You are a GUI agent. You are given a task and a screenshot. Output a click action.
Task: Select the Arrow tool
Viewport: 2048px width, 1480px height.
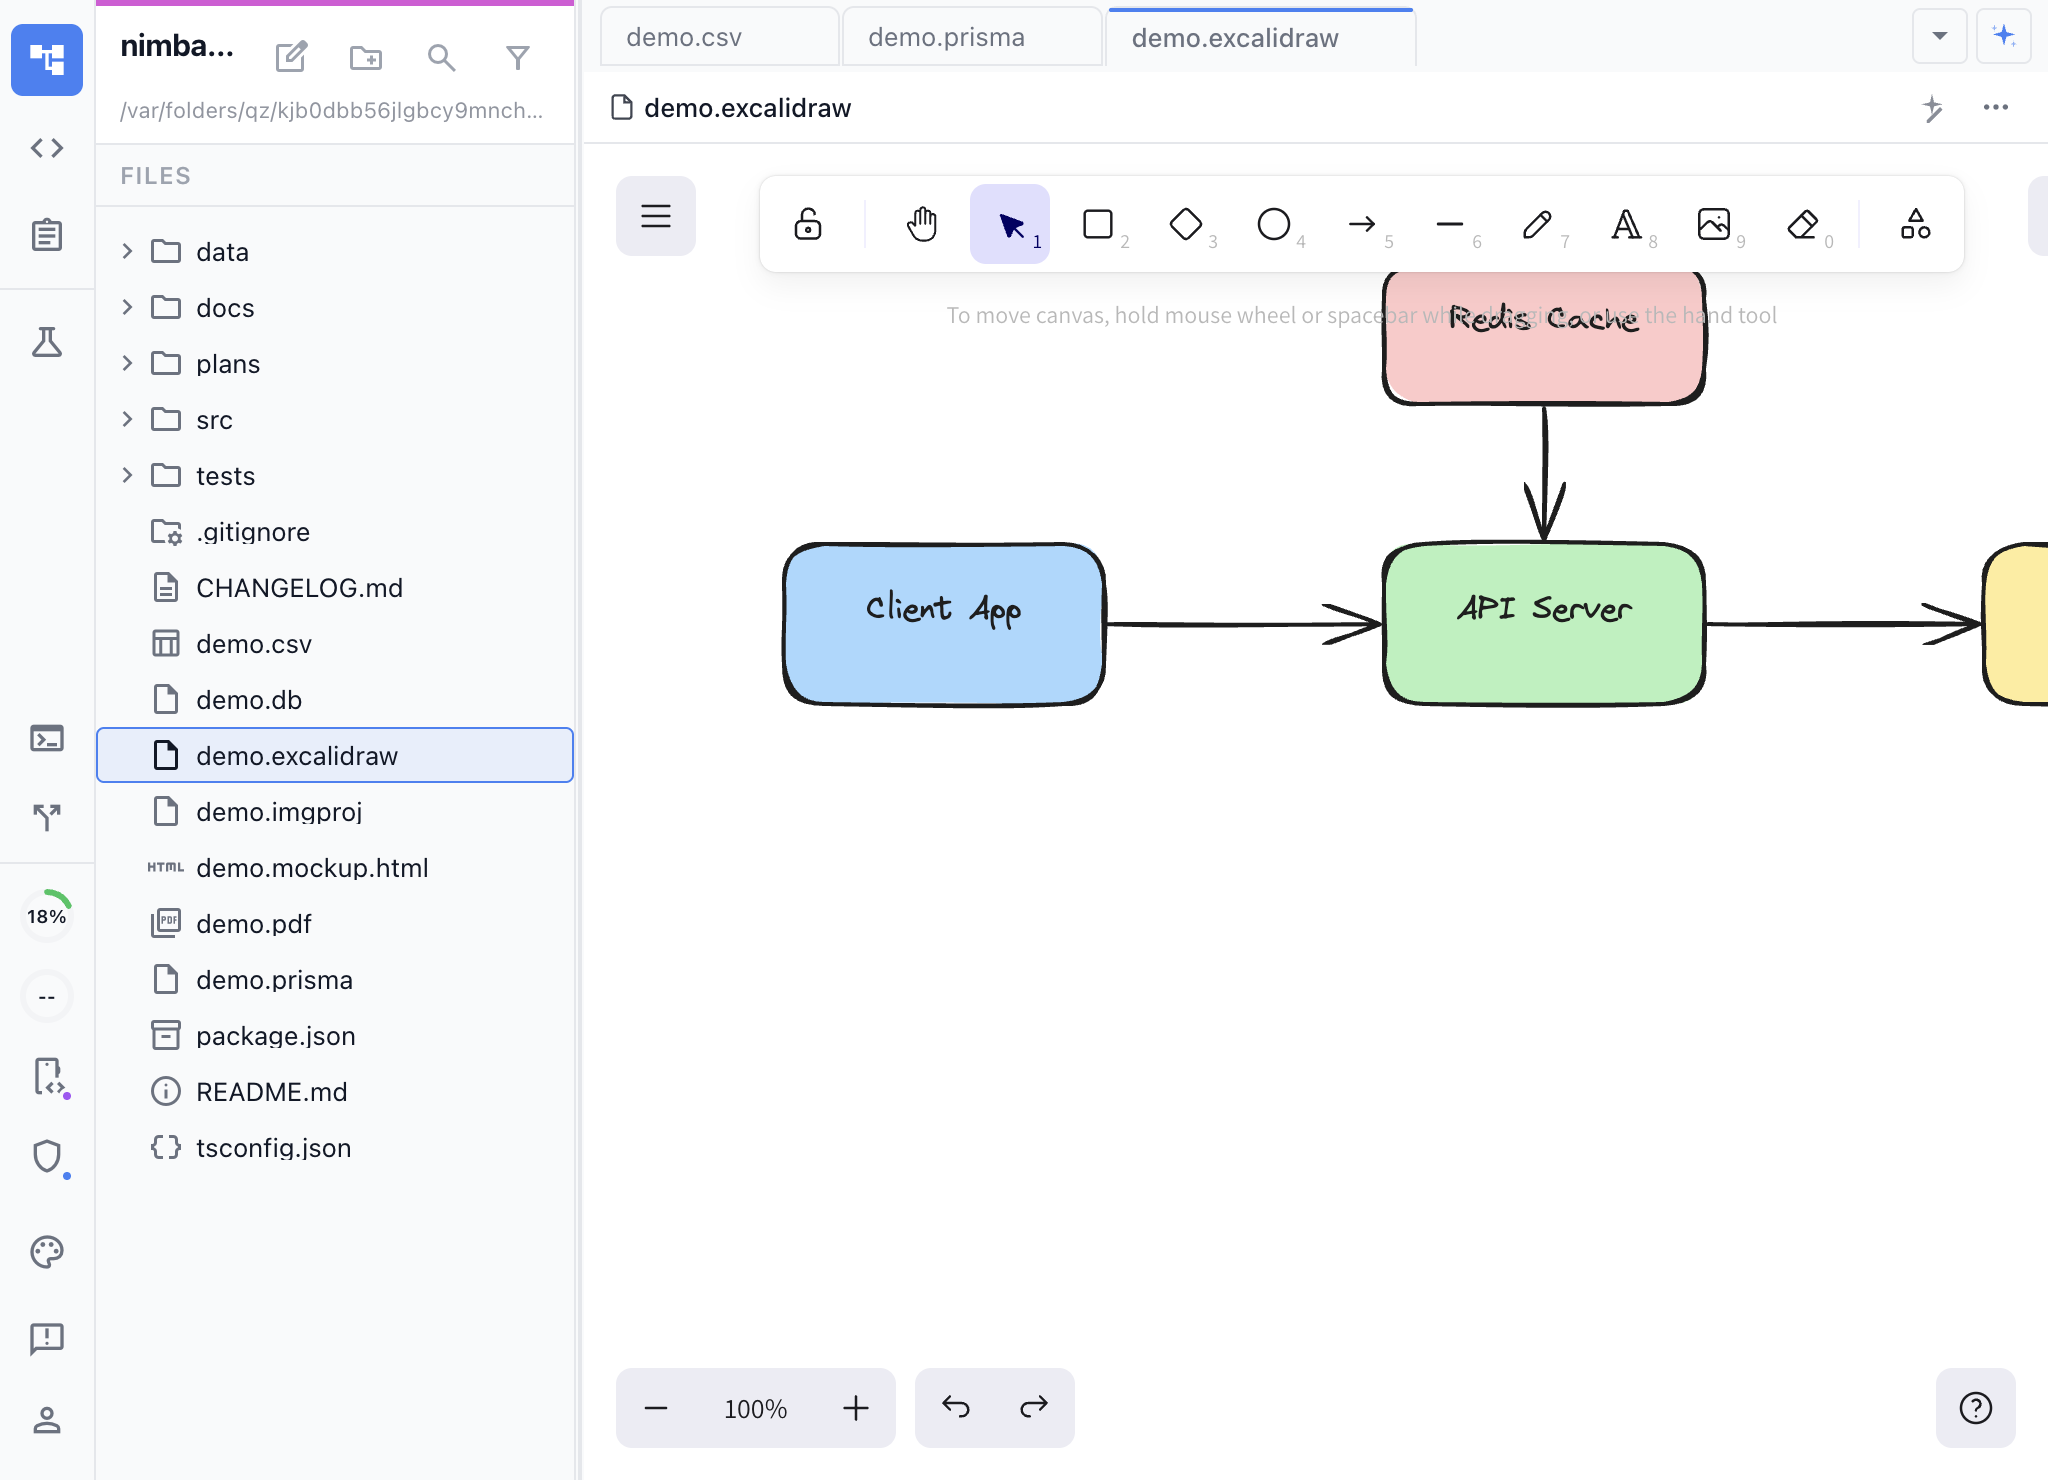1362,224
